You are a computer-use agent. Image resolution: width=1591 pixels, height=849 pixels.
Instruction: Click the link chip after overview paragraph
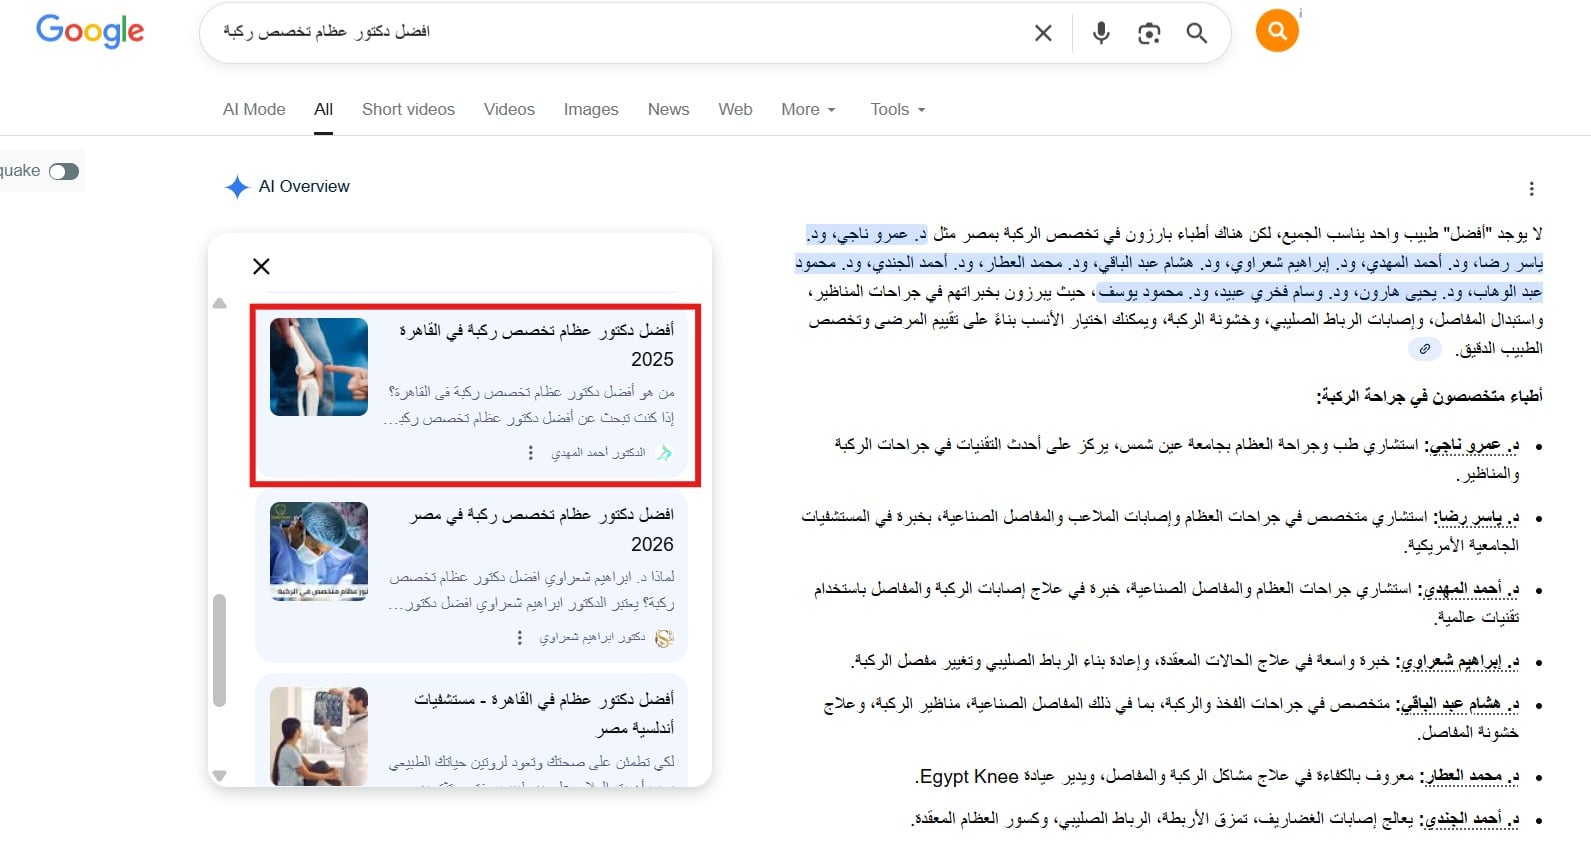coord(1424,349)
